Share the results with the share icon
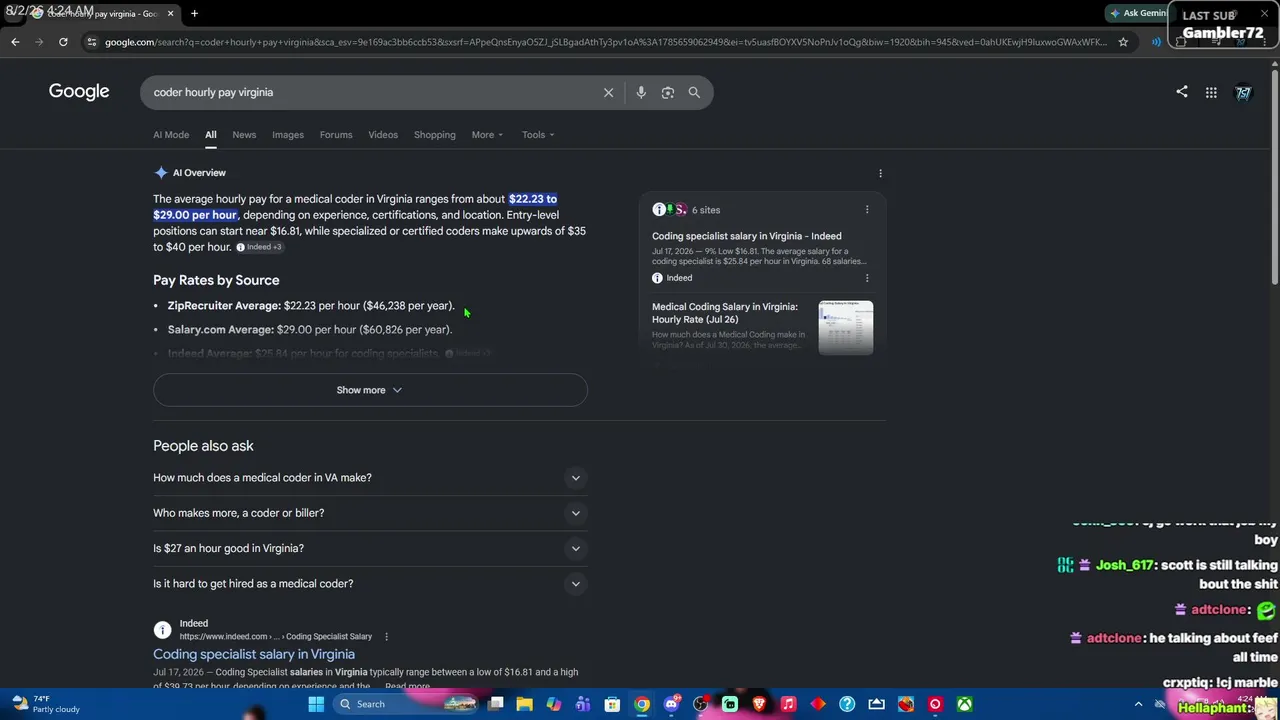The height and width of the screenshot is (720, 1280). click(1182, 92)
